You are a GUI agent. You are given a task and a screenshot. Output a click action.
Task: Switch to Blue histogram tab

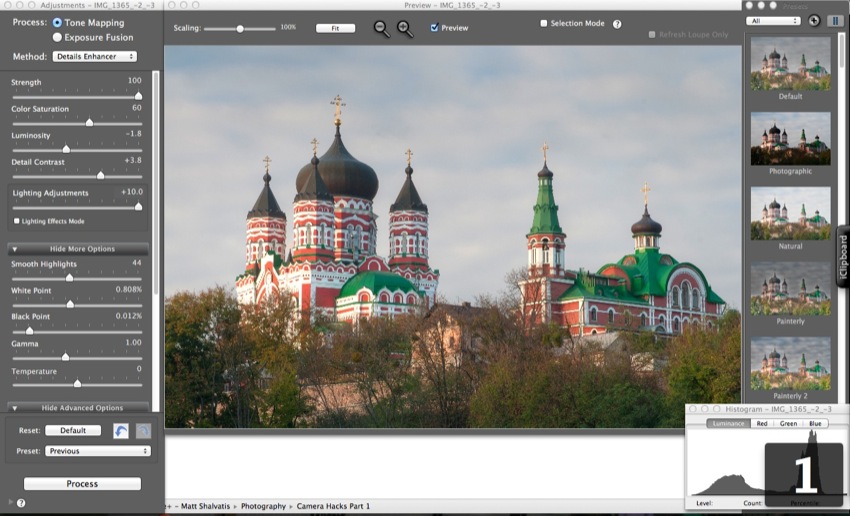[x=815, y=423]
